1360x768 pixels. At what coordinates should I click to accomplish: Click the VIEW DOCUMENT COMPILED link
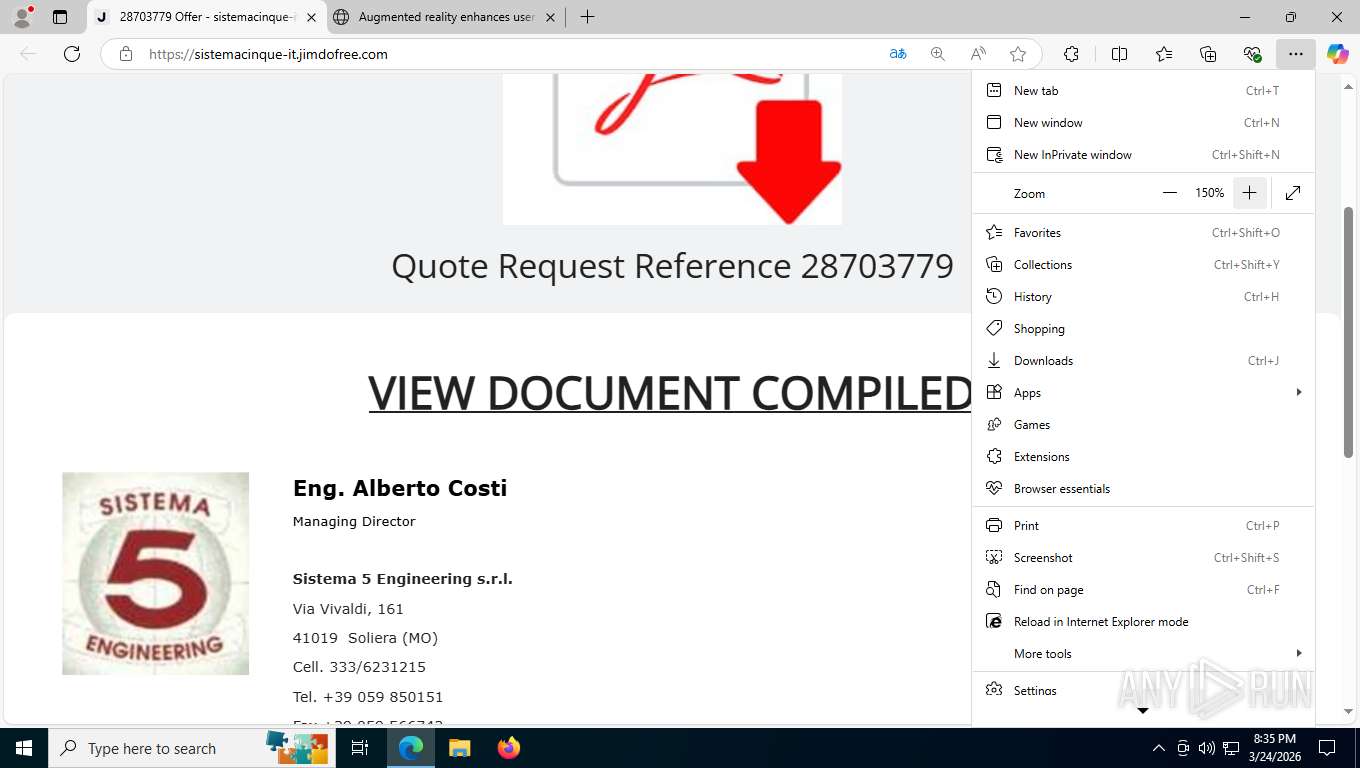[670, 392]
